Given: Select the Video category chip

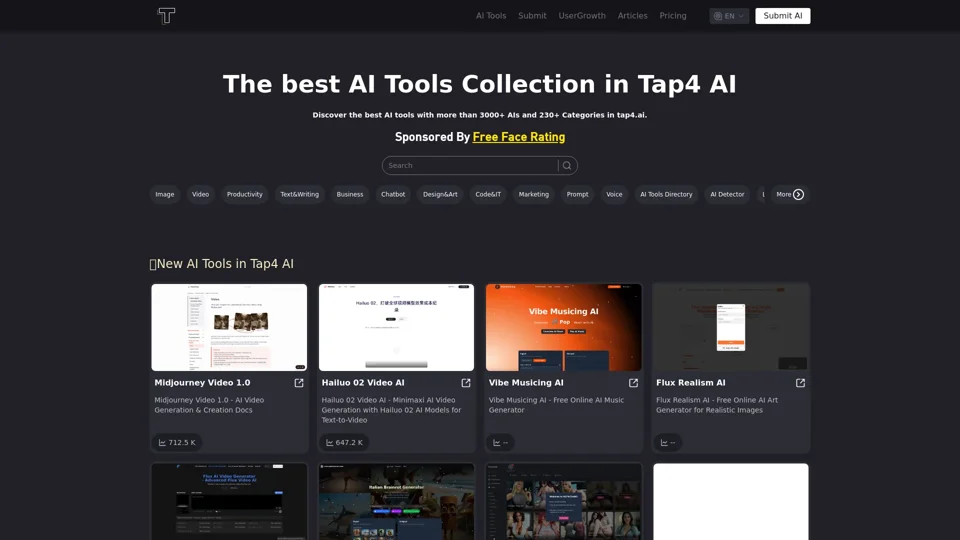Looking at the screenshot, I should (200, 195).
